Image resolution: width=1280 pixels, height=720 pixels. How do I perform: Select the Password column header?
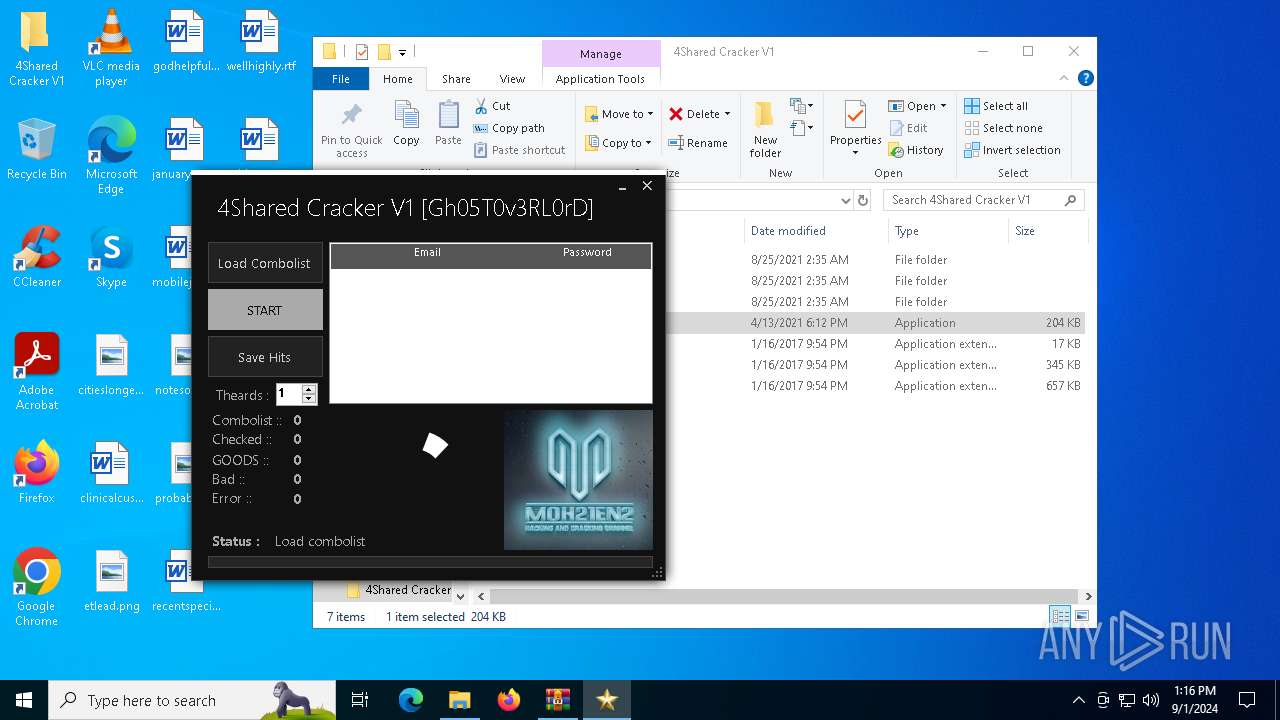(587, 253)
